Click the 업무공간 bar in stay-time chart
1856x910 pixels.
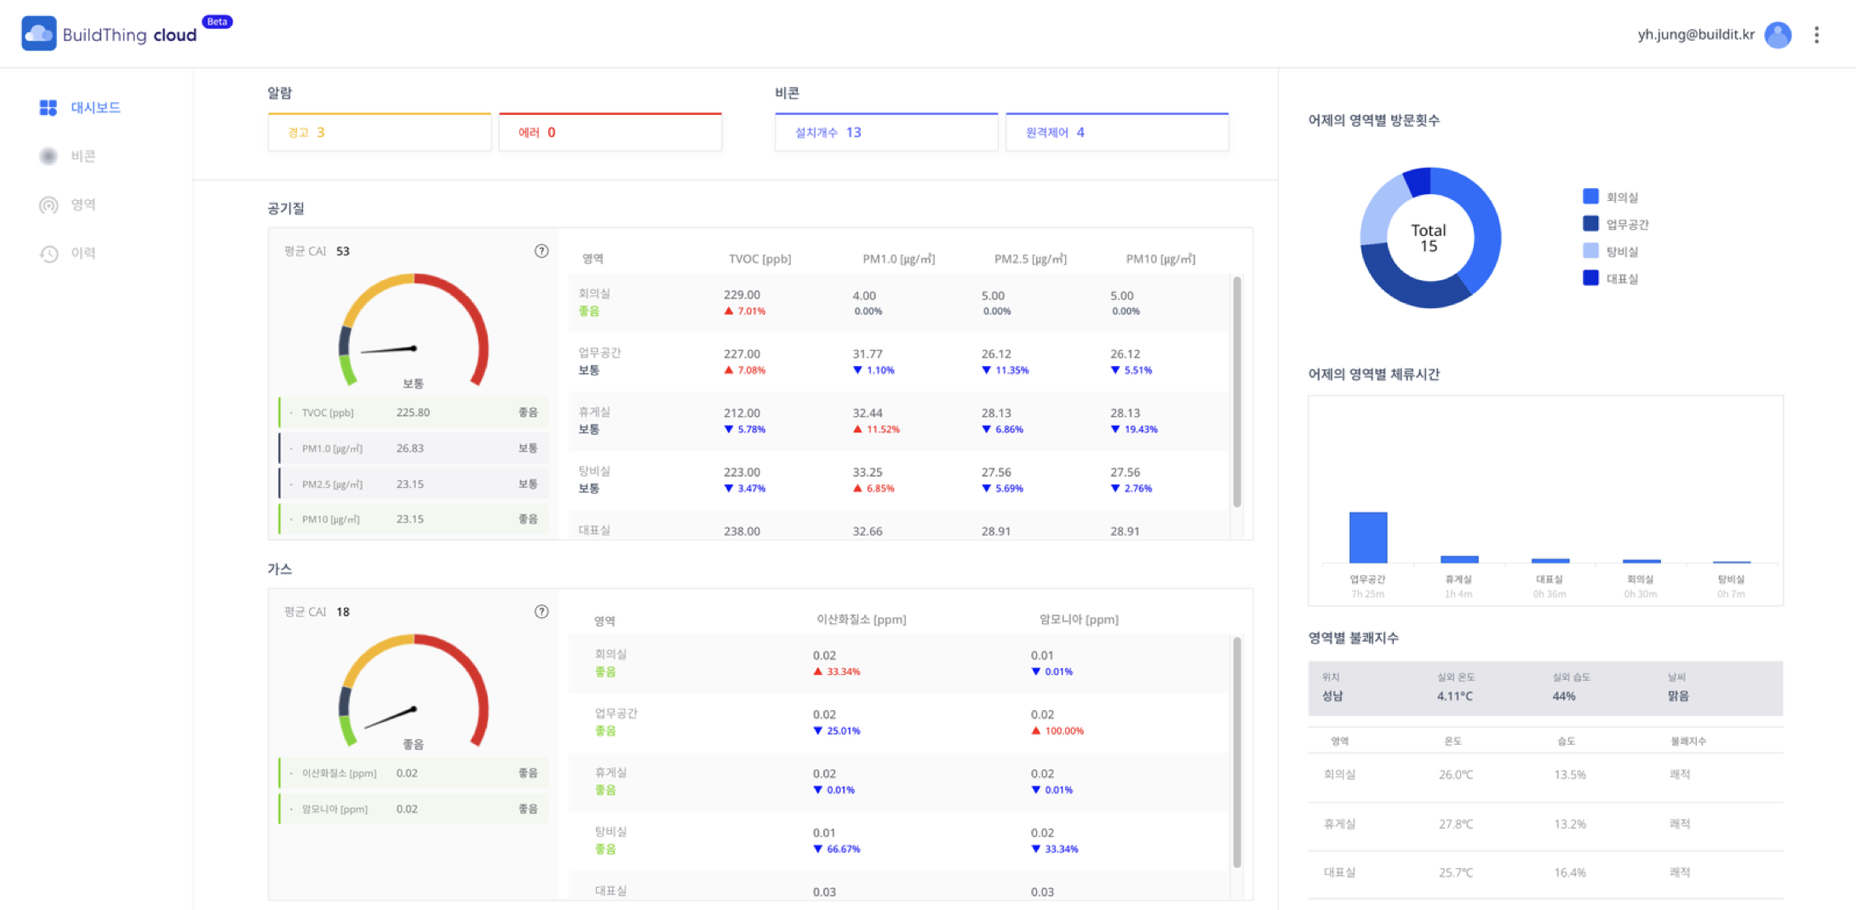pos(1368,537)
